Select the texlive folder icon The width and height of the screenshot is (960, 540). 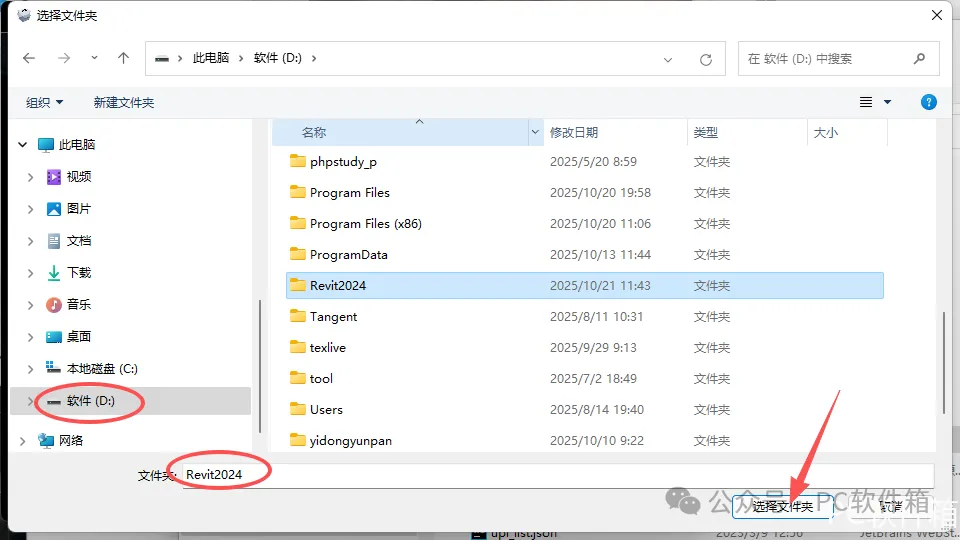298,347
